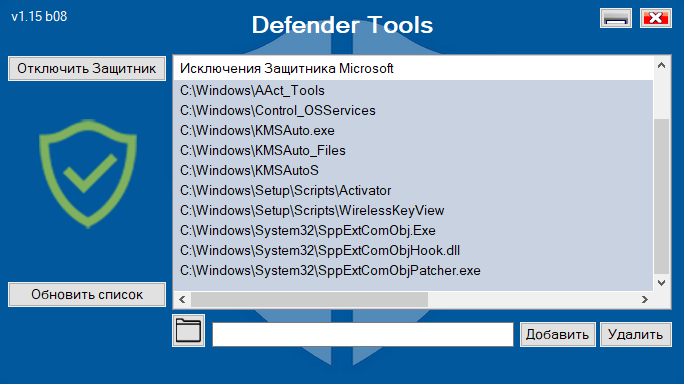Viewport: 684px width, 384px height.
Task: Open the folder browse icon
Action: pyautogui.click(x=188, y=330)
